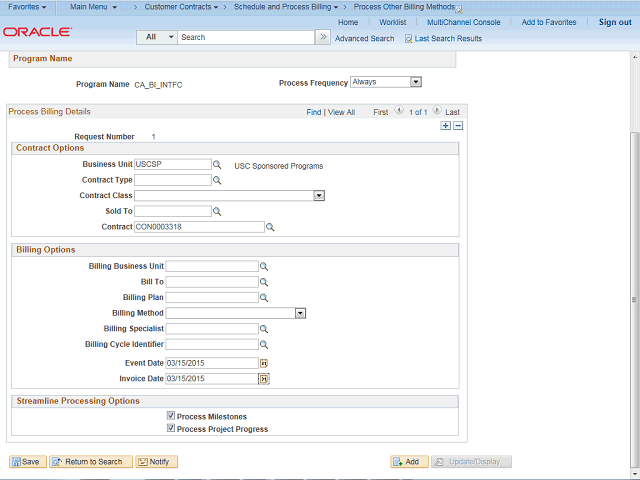Image resolution: width=640 pixels, height=480 pixels.
Task: Click the Sign out link
Action: (x=614, y=22)
